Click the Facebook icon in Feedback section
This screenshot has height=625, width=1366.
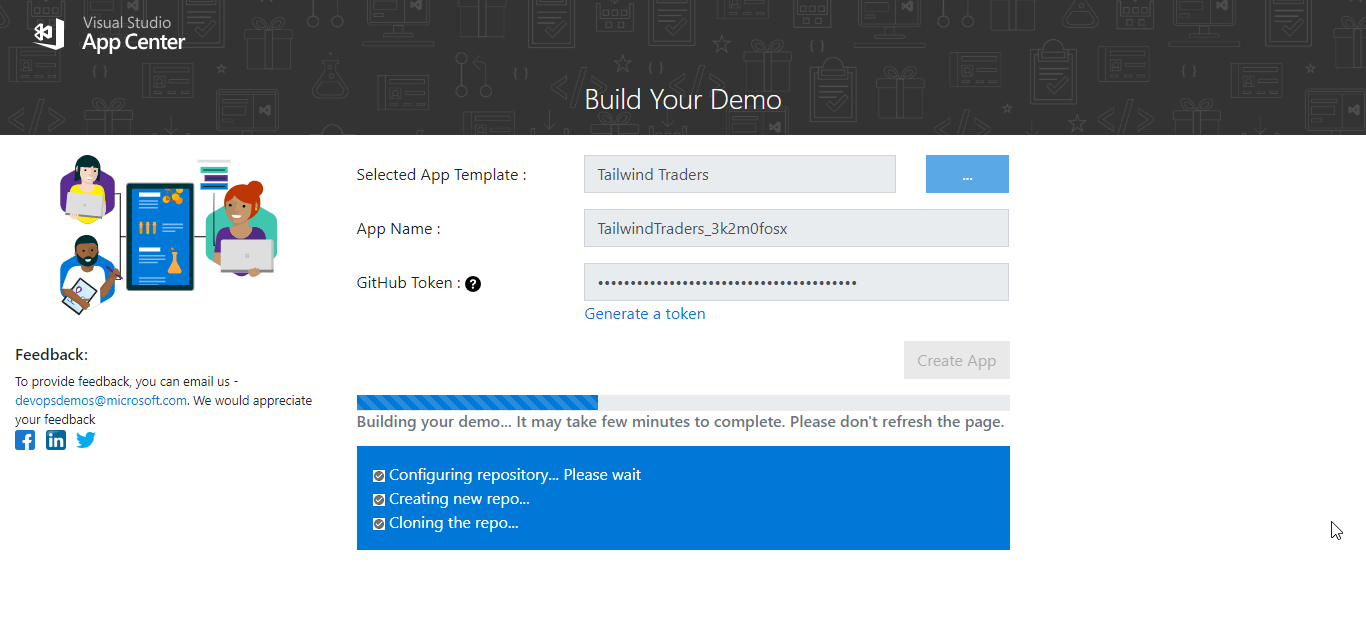pyautogui.click(x=24, y=439)
